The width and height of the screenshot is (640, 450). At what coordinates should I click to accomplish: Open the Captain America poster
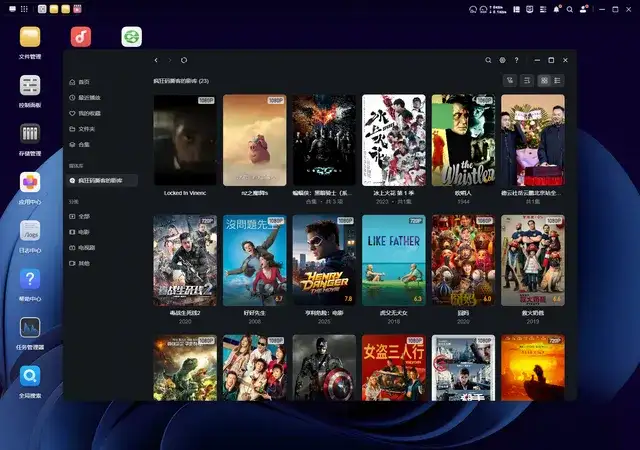click(x=324, y=368)
